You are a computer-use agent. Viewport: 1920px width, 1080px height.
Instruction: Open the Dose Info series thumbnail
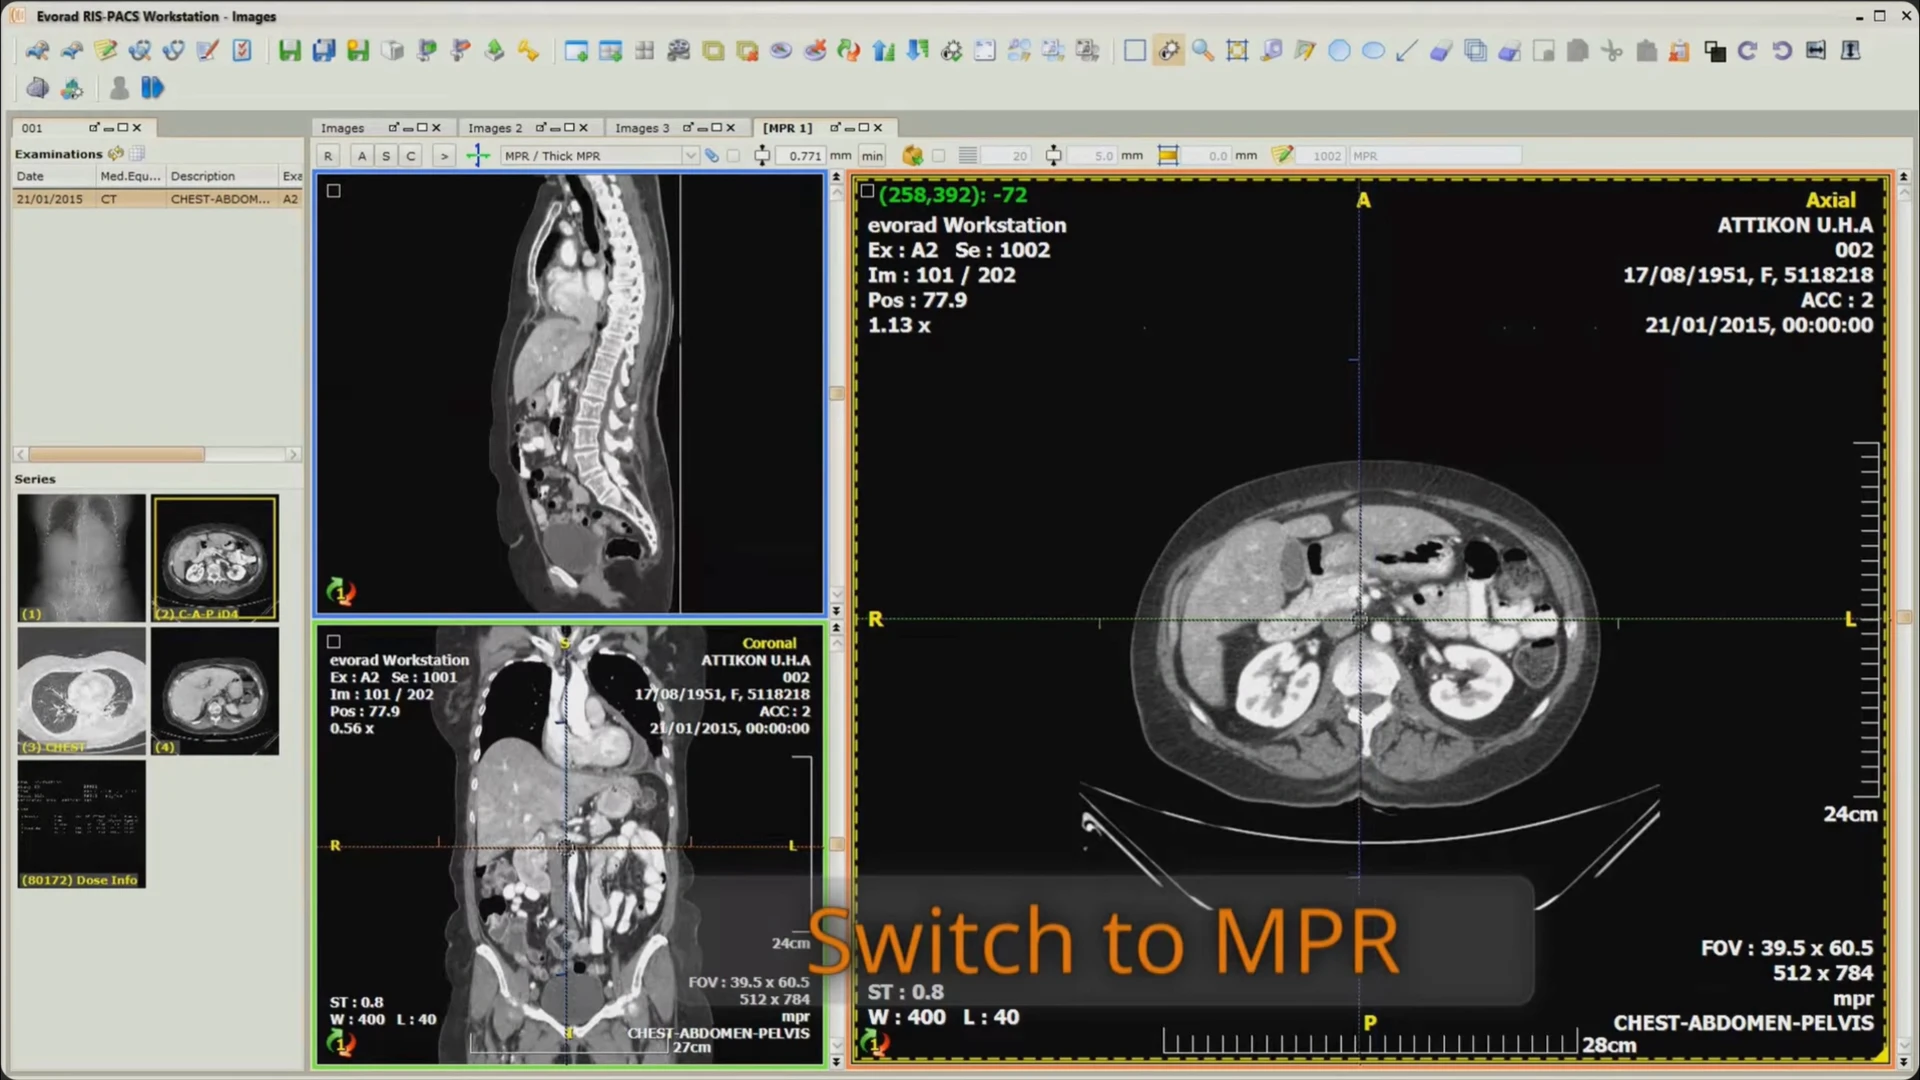point(82,825)
